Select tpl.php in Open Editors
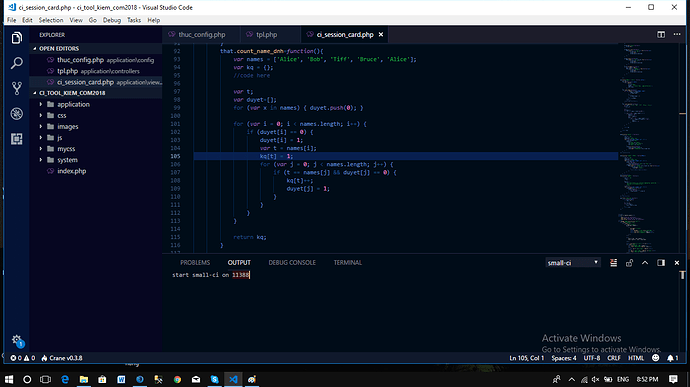The width and height of the screenshot is (690, 387). [x=96, y=71]
